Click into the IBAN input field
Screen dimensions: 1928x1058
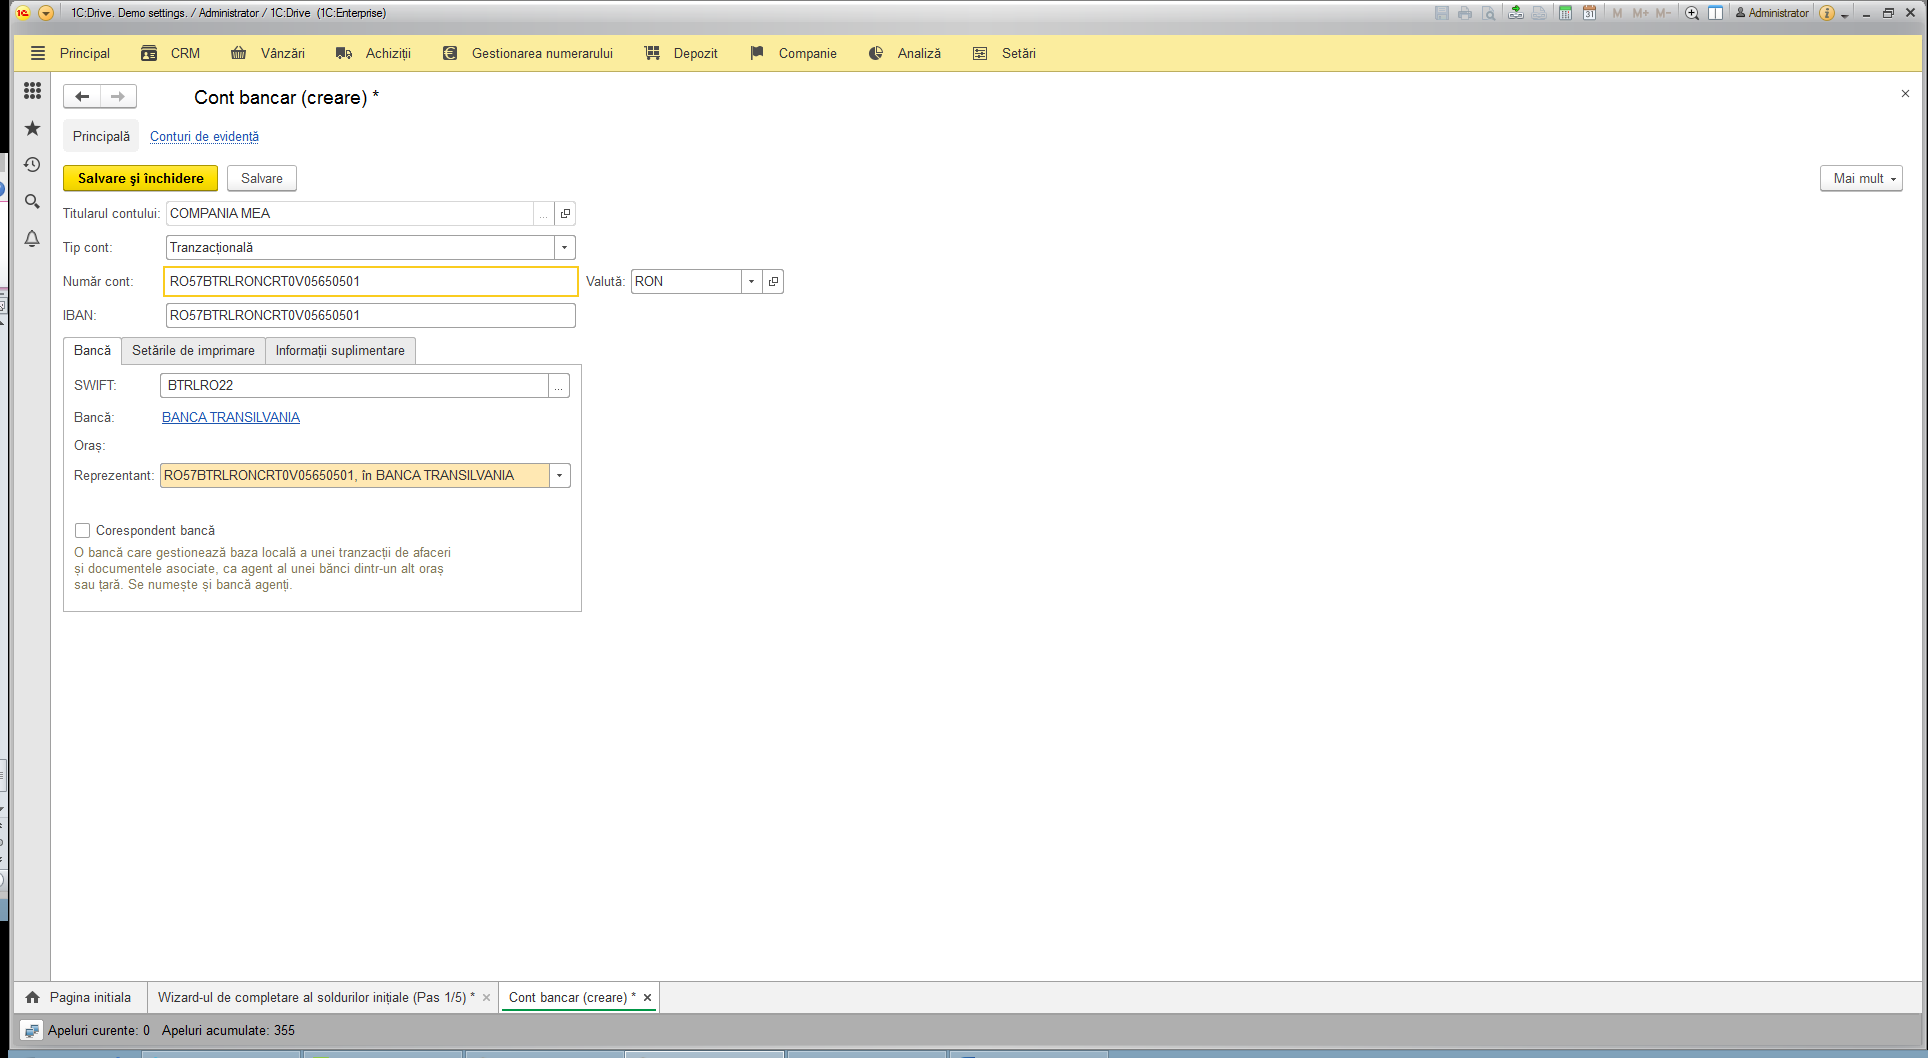pyautogui.click(x=370, y=315)
